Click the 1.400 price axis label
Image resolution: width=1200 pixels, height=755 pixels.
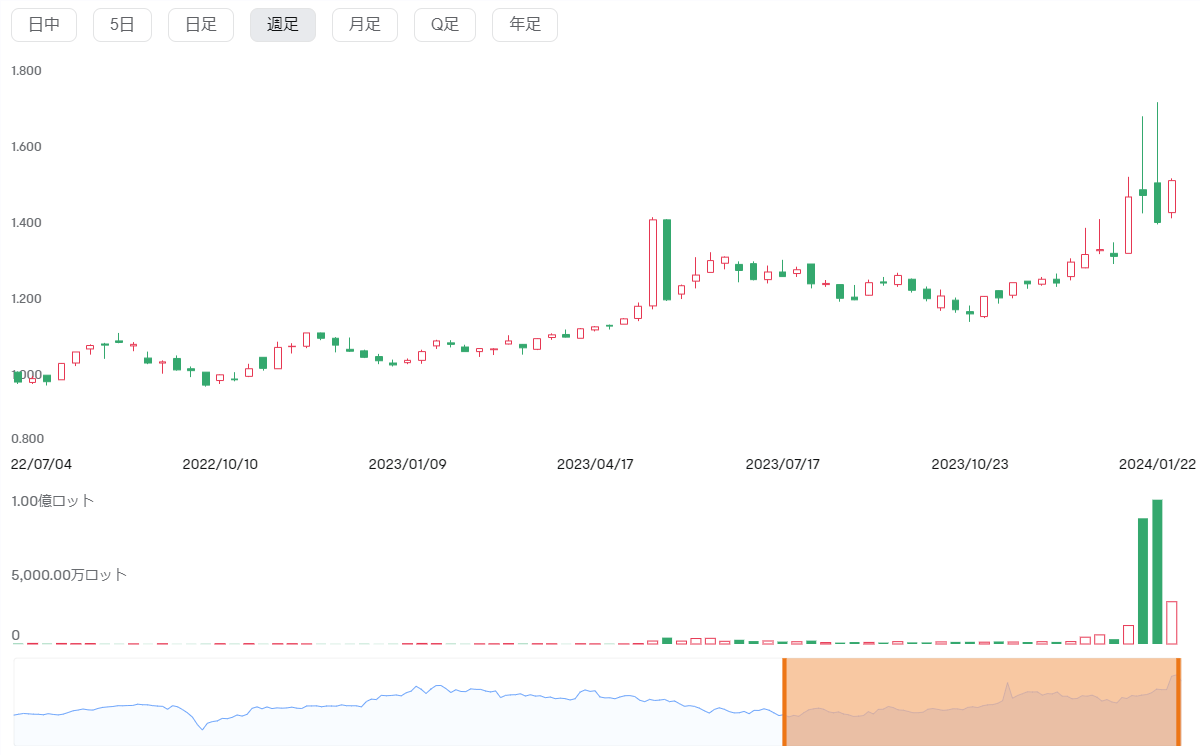click(26, 223)
